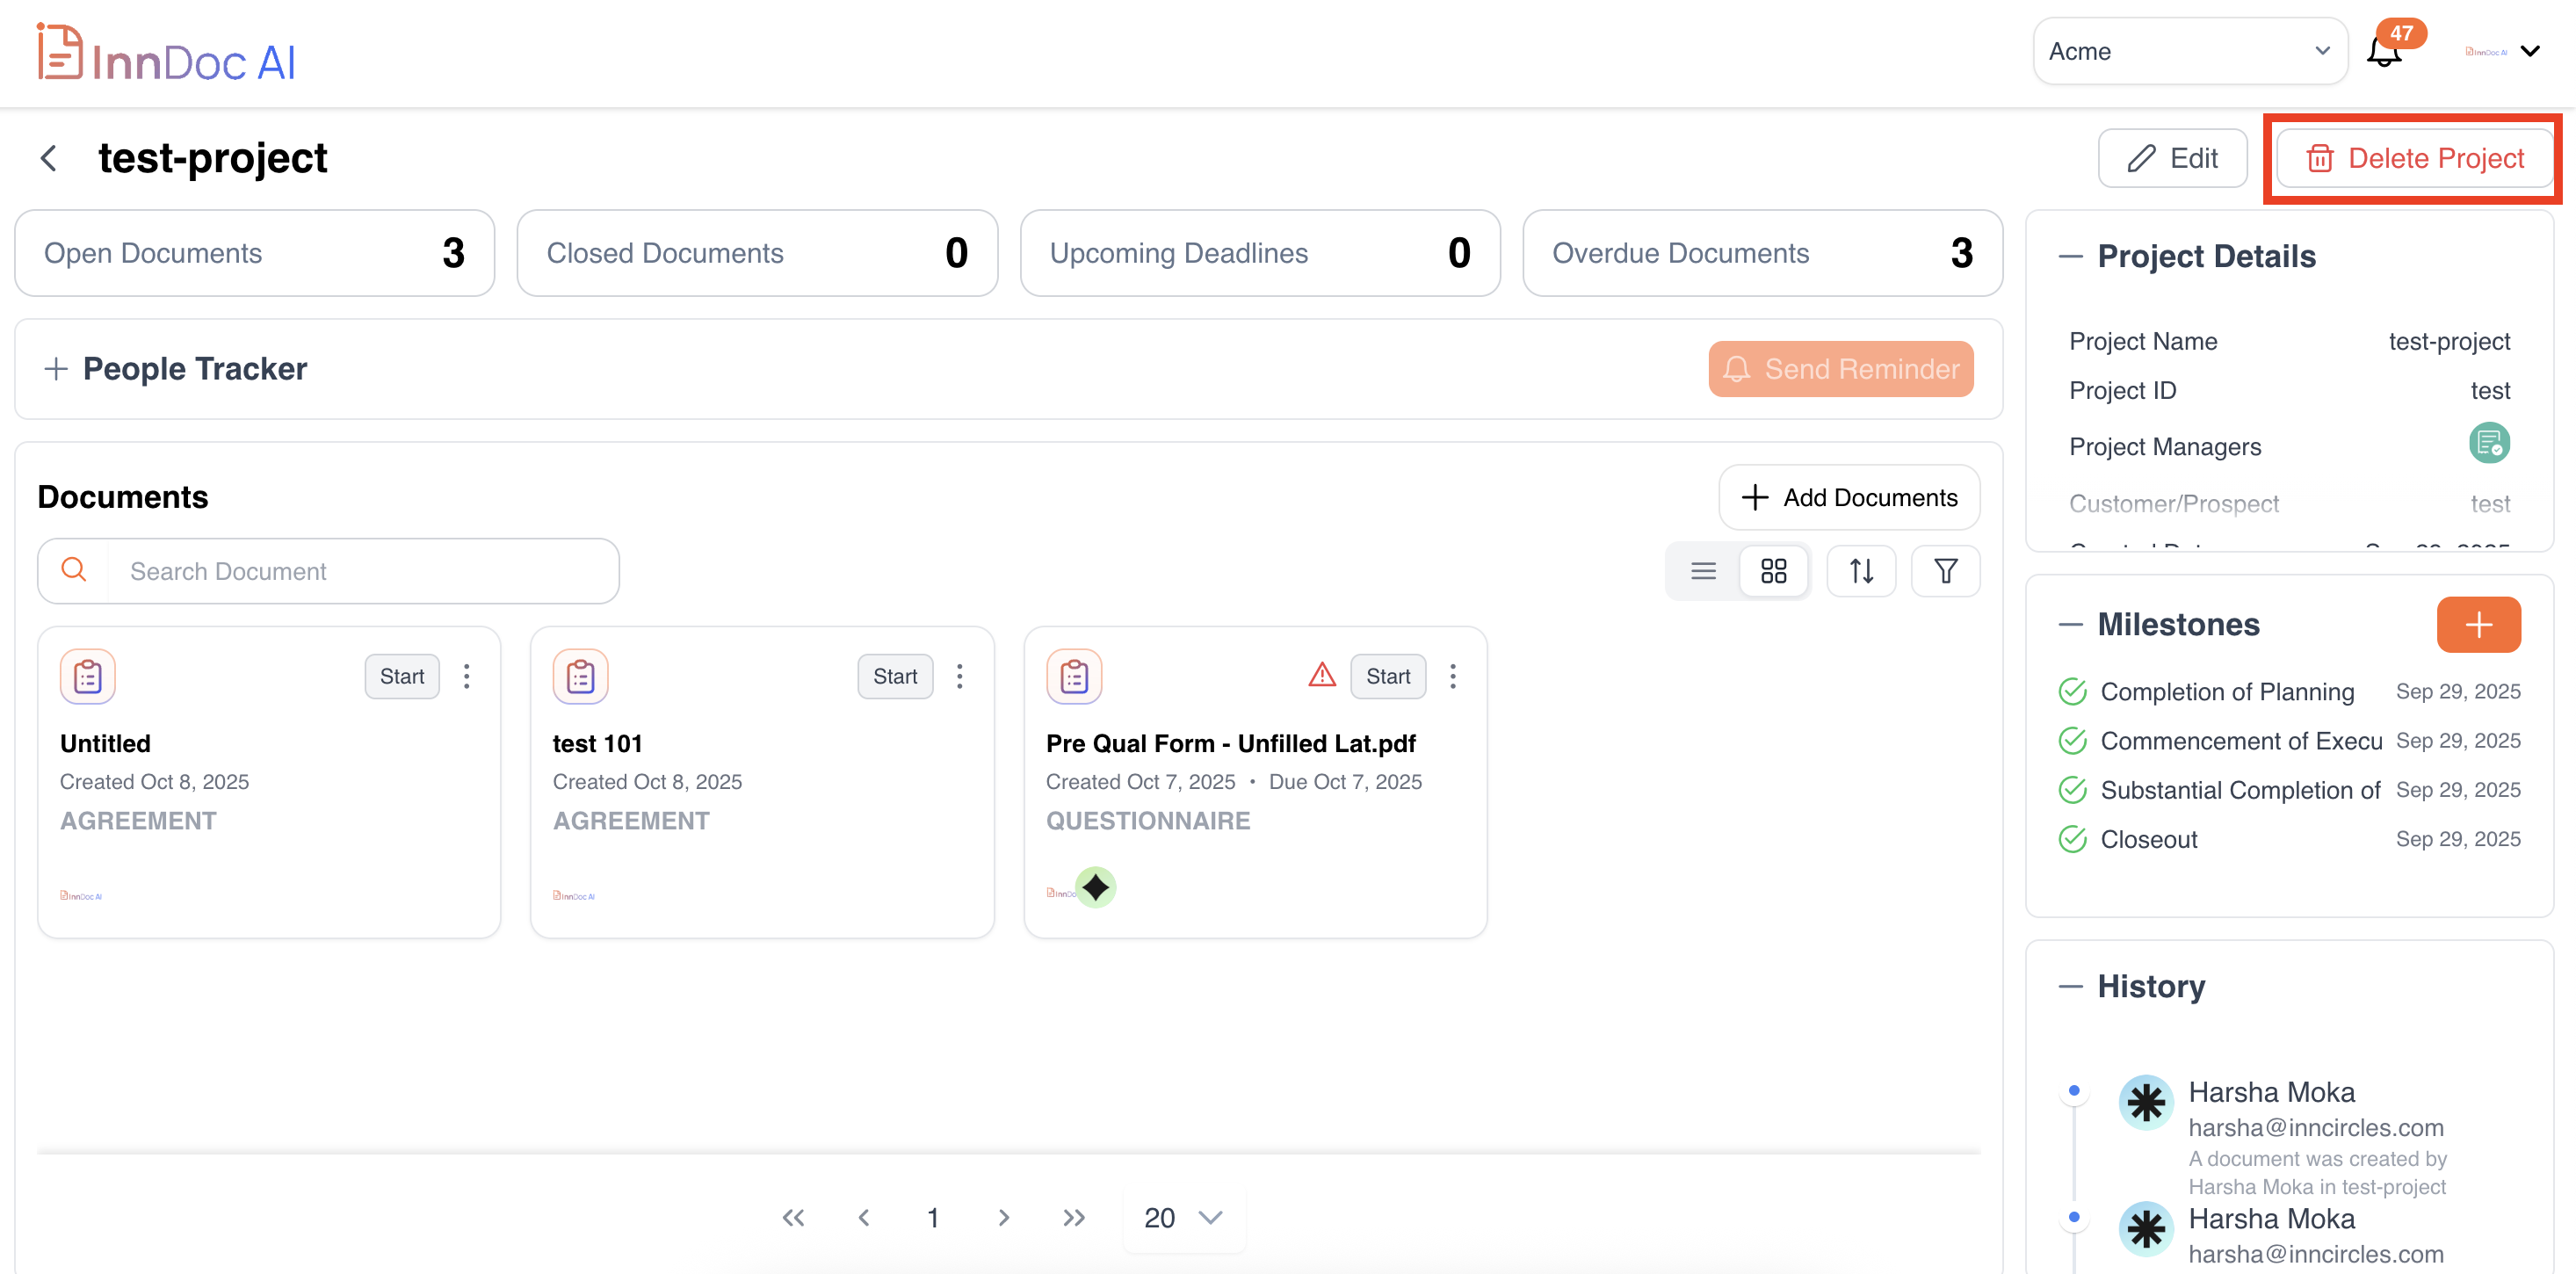
Task: Open the document filter funnel icon
Action: [x=1944, y=571]
